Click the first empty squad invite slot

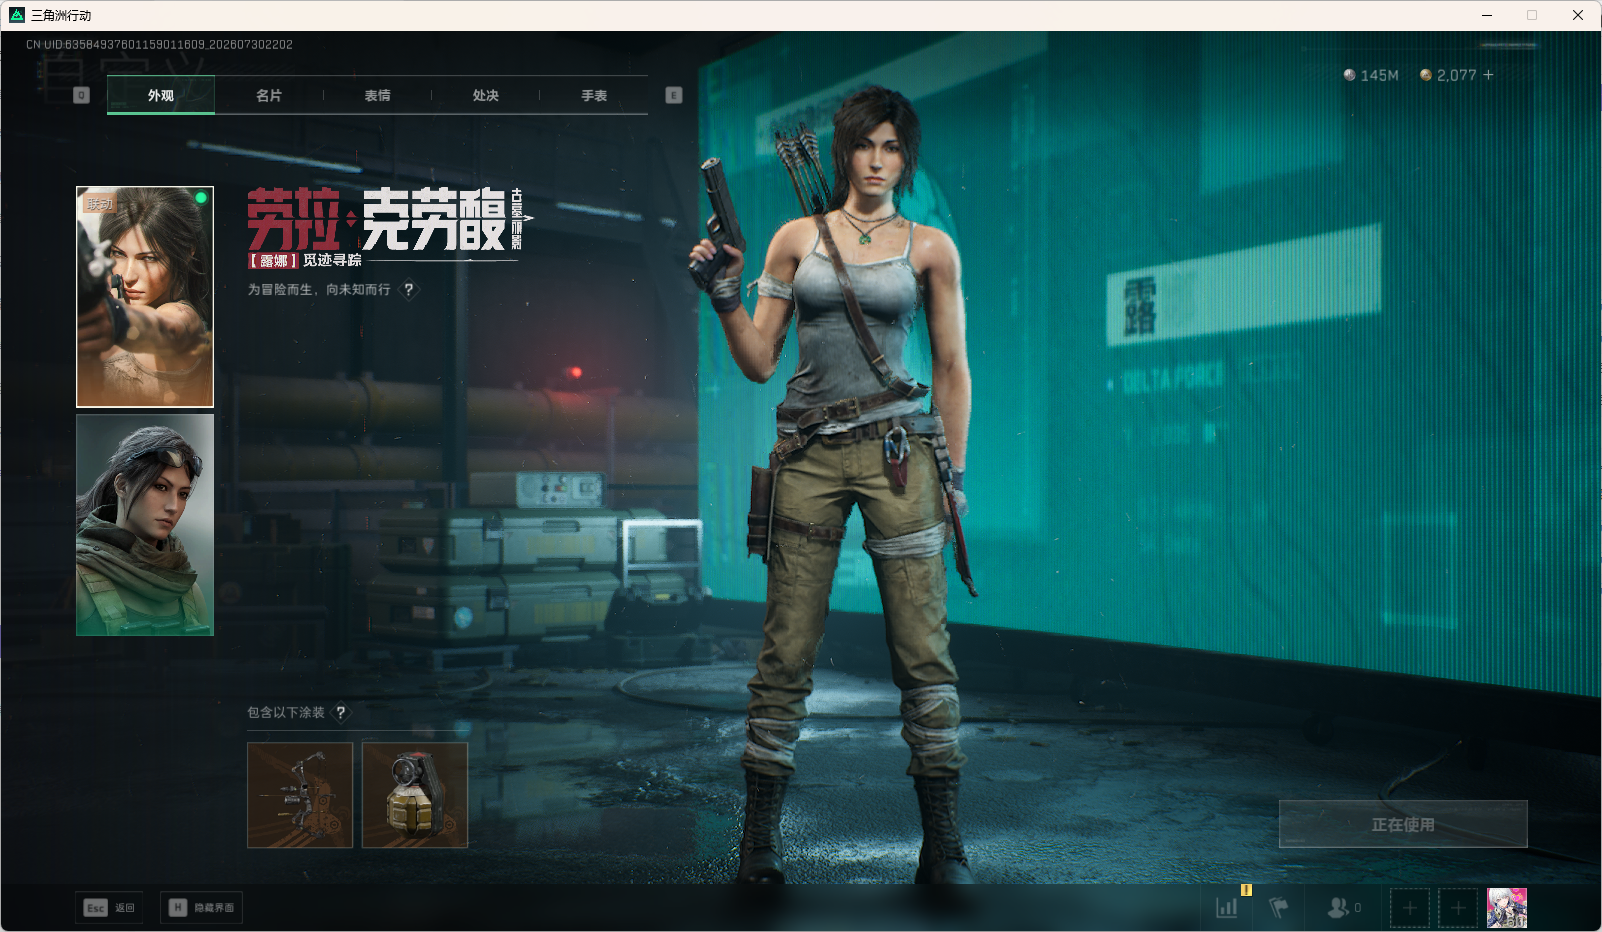(1410, 908)
